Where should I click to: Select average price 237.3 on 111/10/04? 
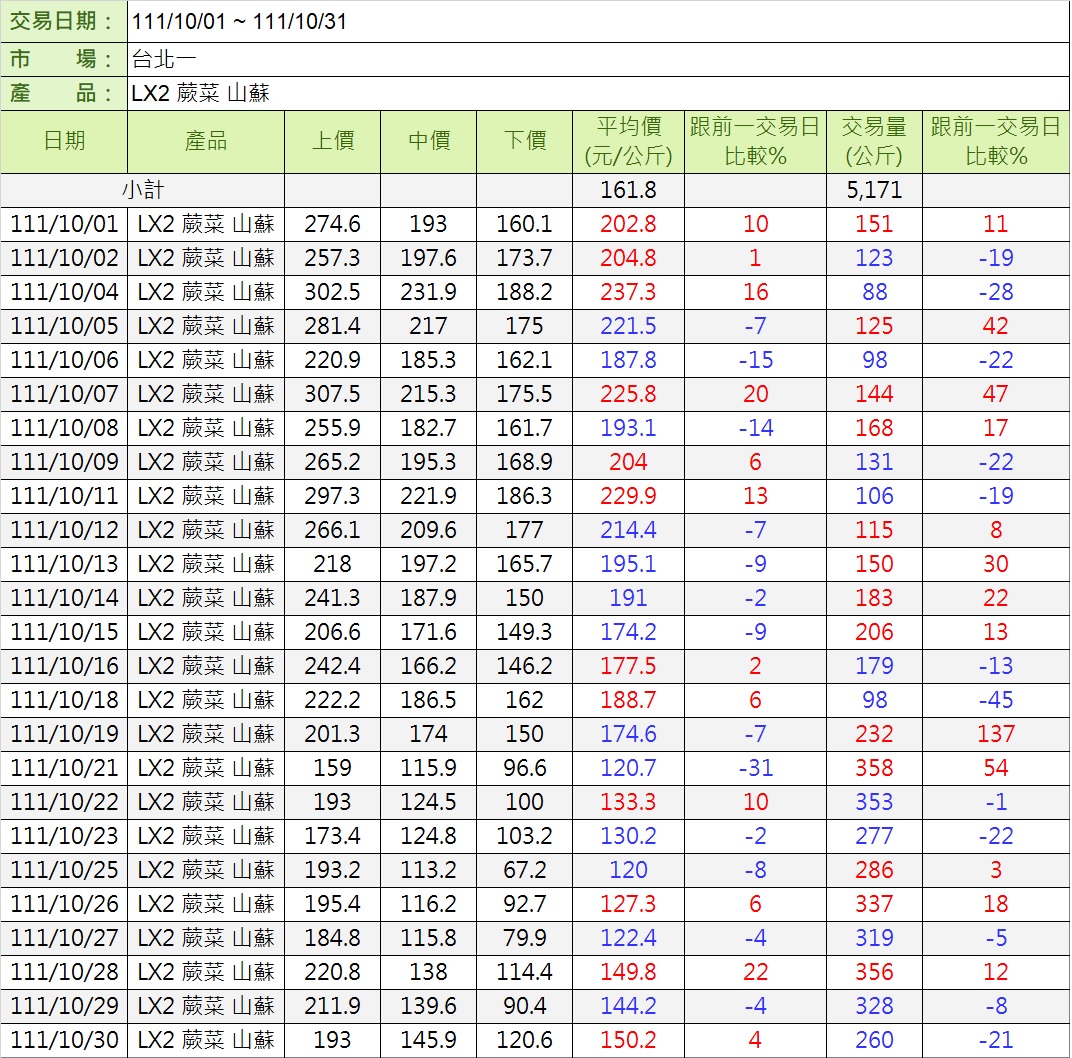click(x=628, y=292)
